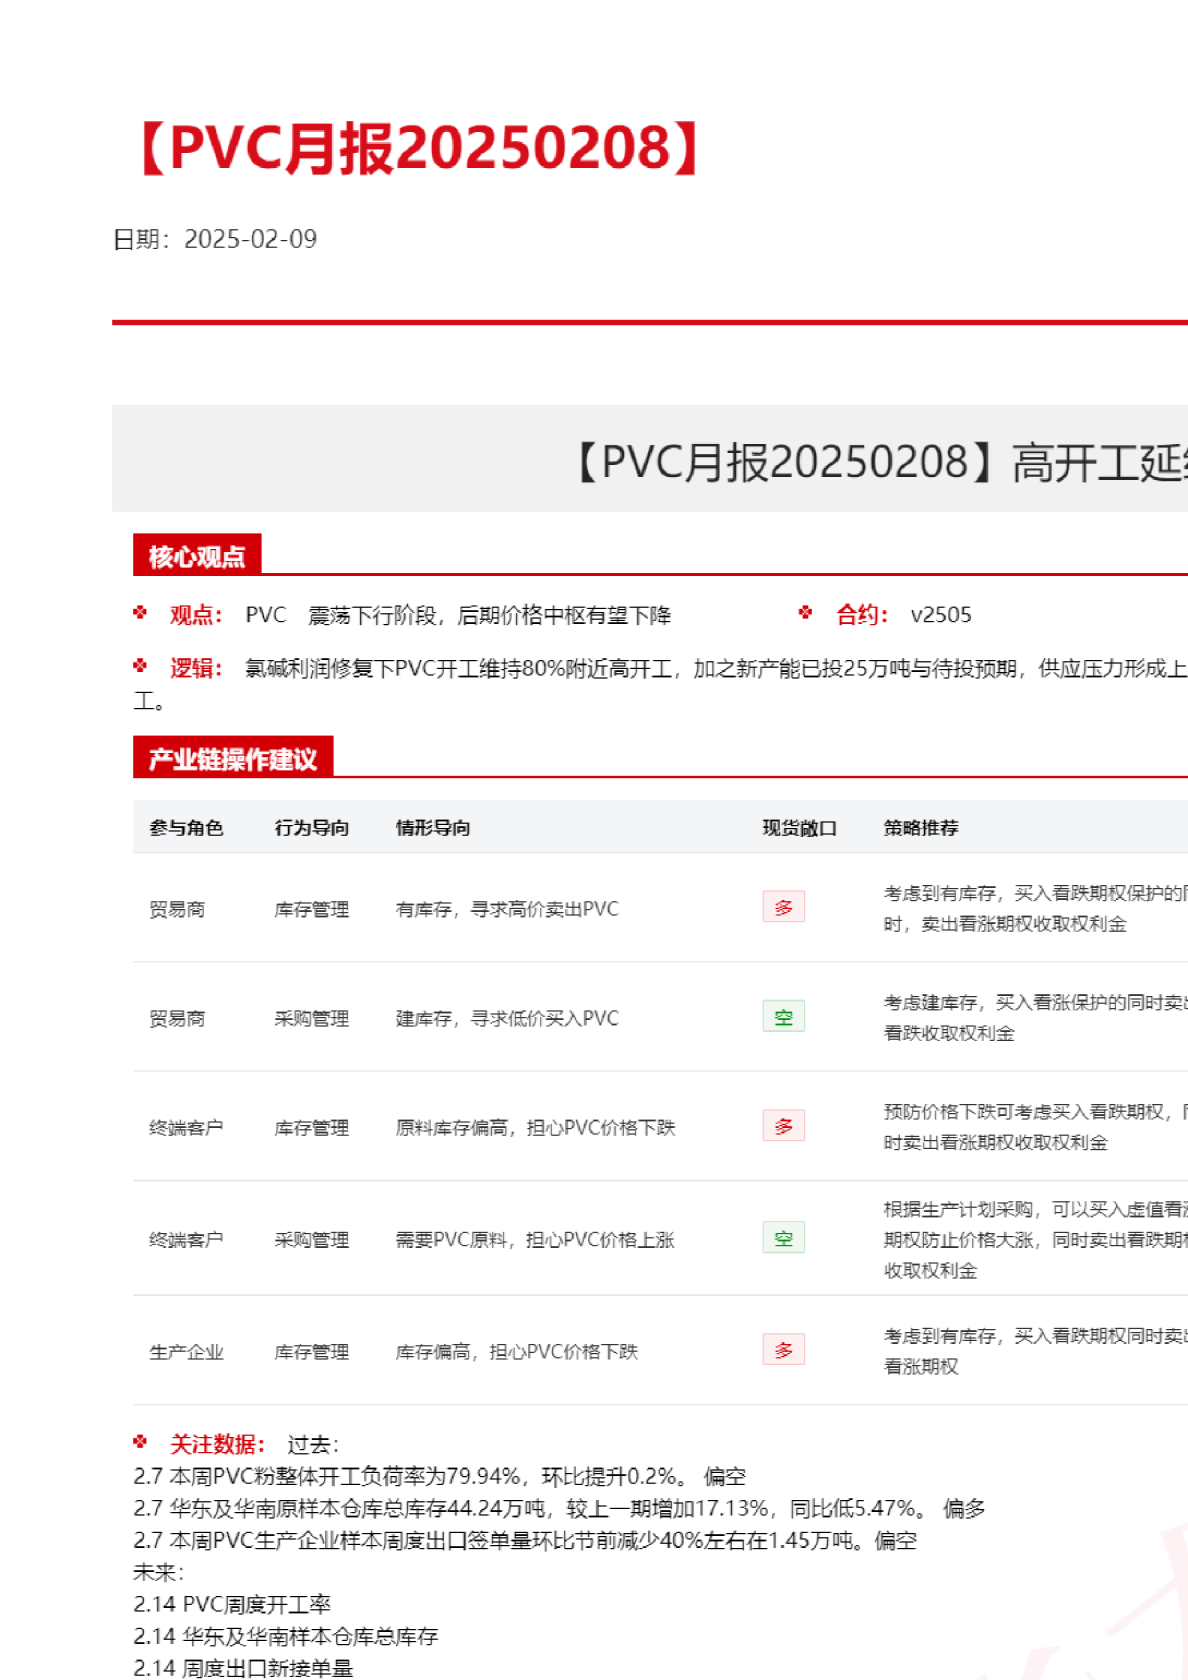Click the red bullet before 逻辑
This screenshot has width=1188, height=1680.
tap(140, 666)
